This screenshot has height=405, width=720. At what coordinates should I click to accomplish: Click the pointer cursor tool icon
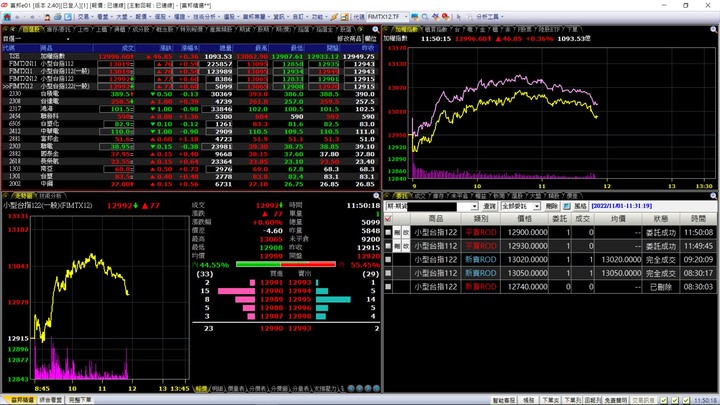coord(458,17)
